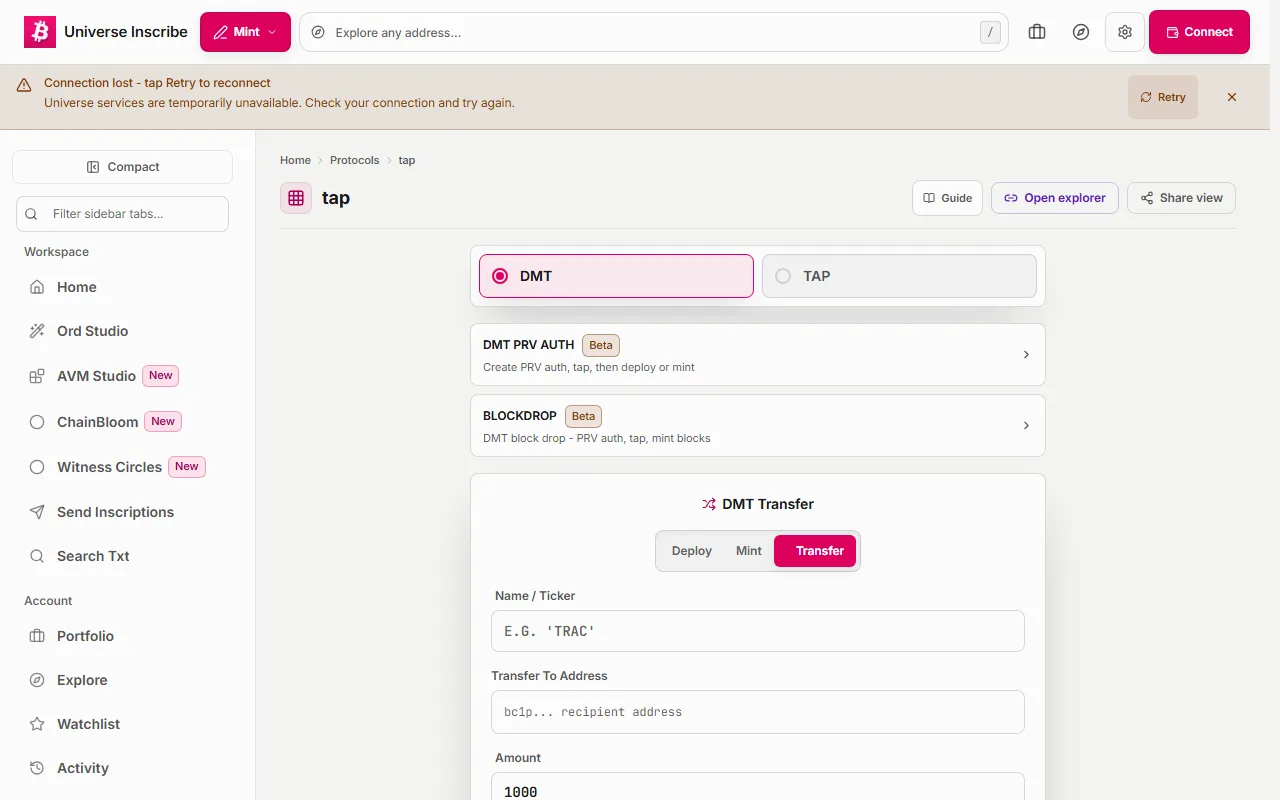Click the tap grid icon beside title
Viewport: 1280px width, 800px height.
click(296, 198)
